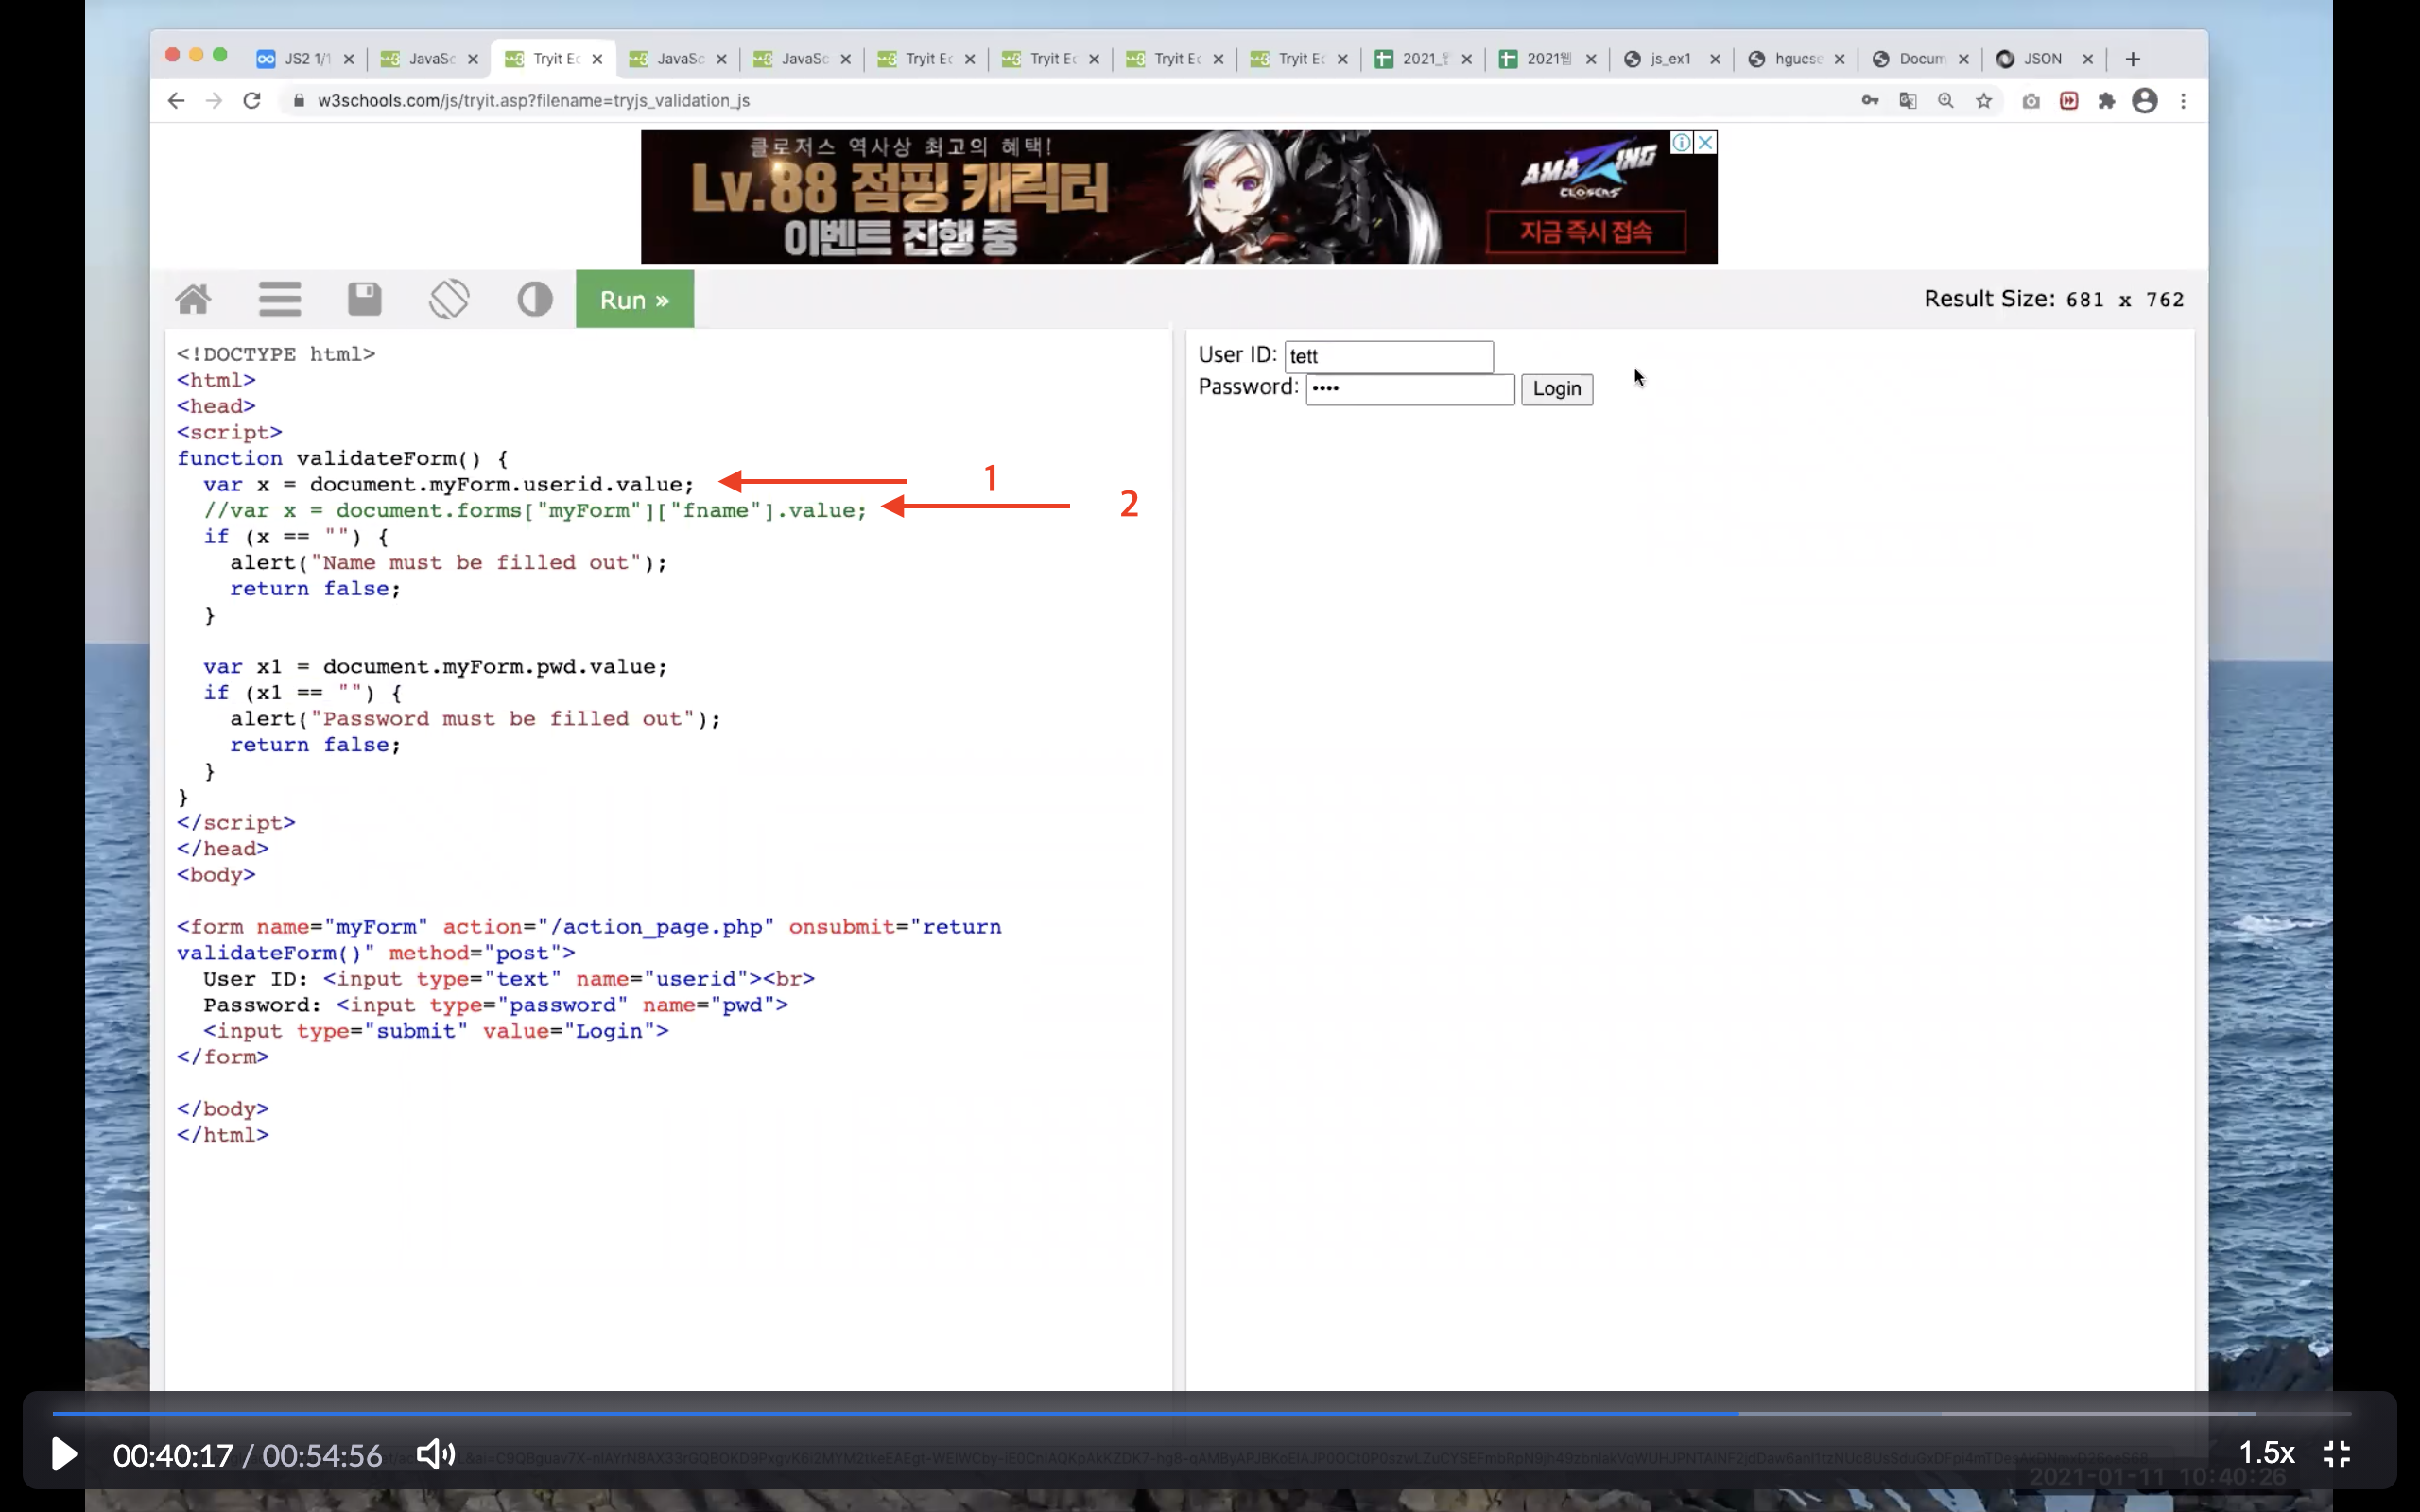Click the Password input field
2420x1512 pixels.
1409,389
